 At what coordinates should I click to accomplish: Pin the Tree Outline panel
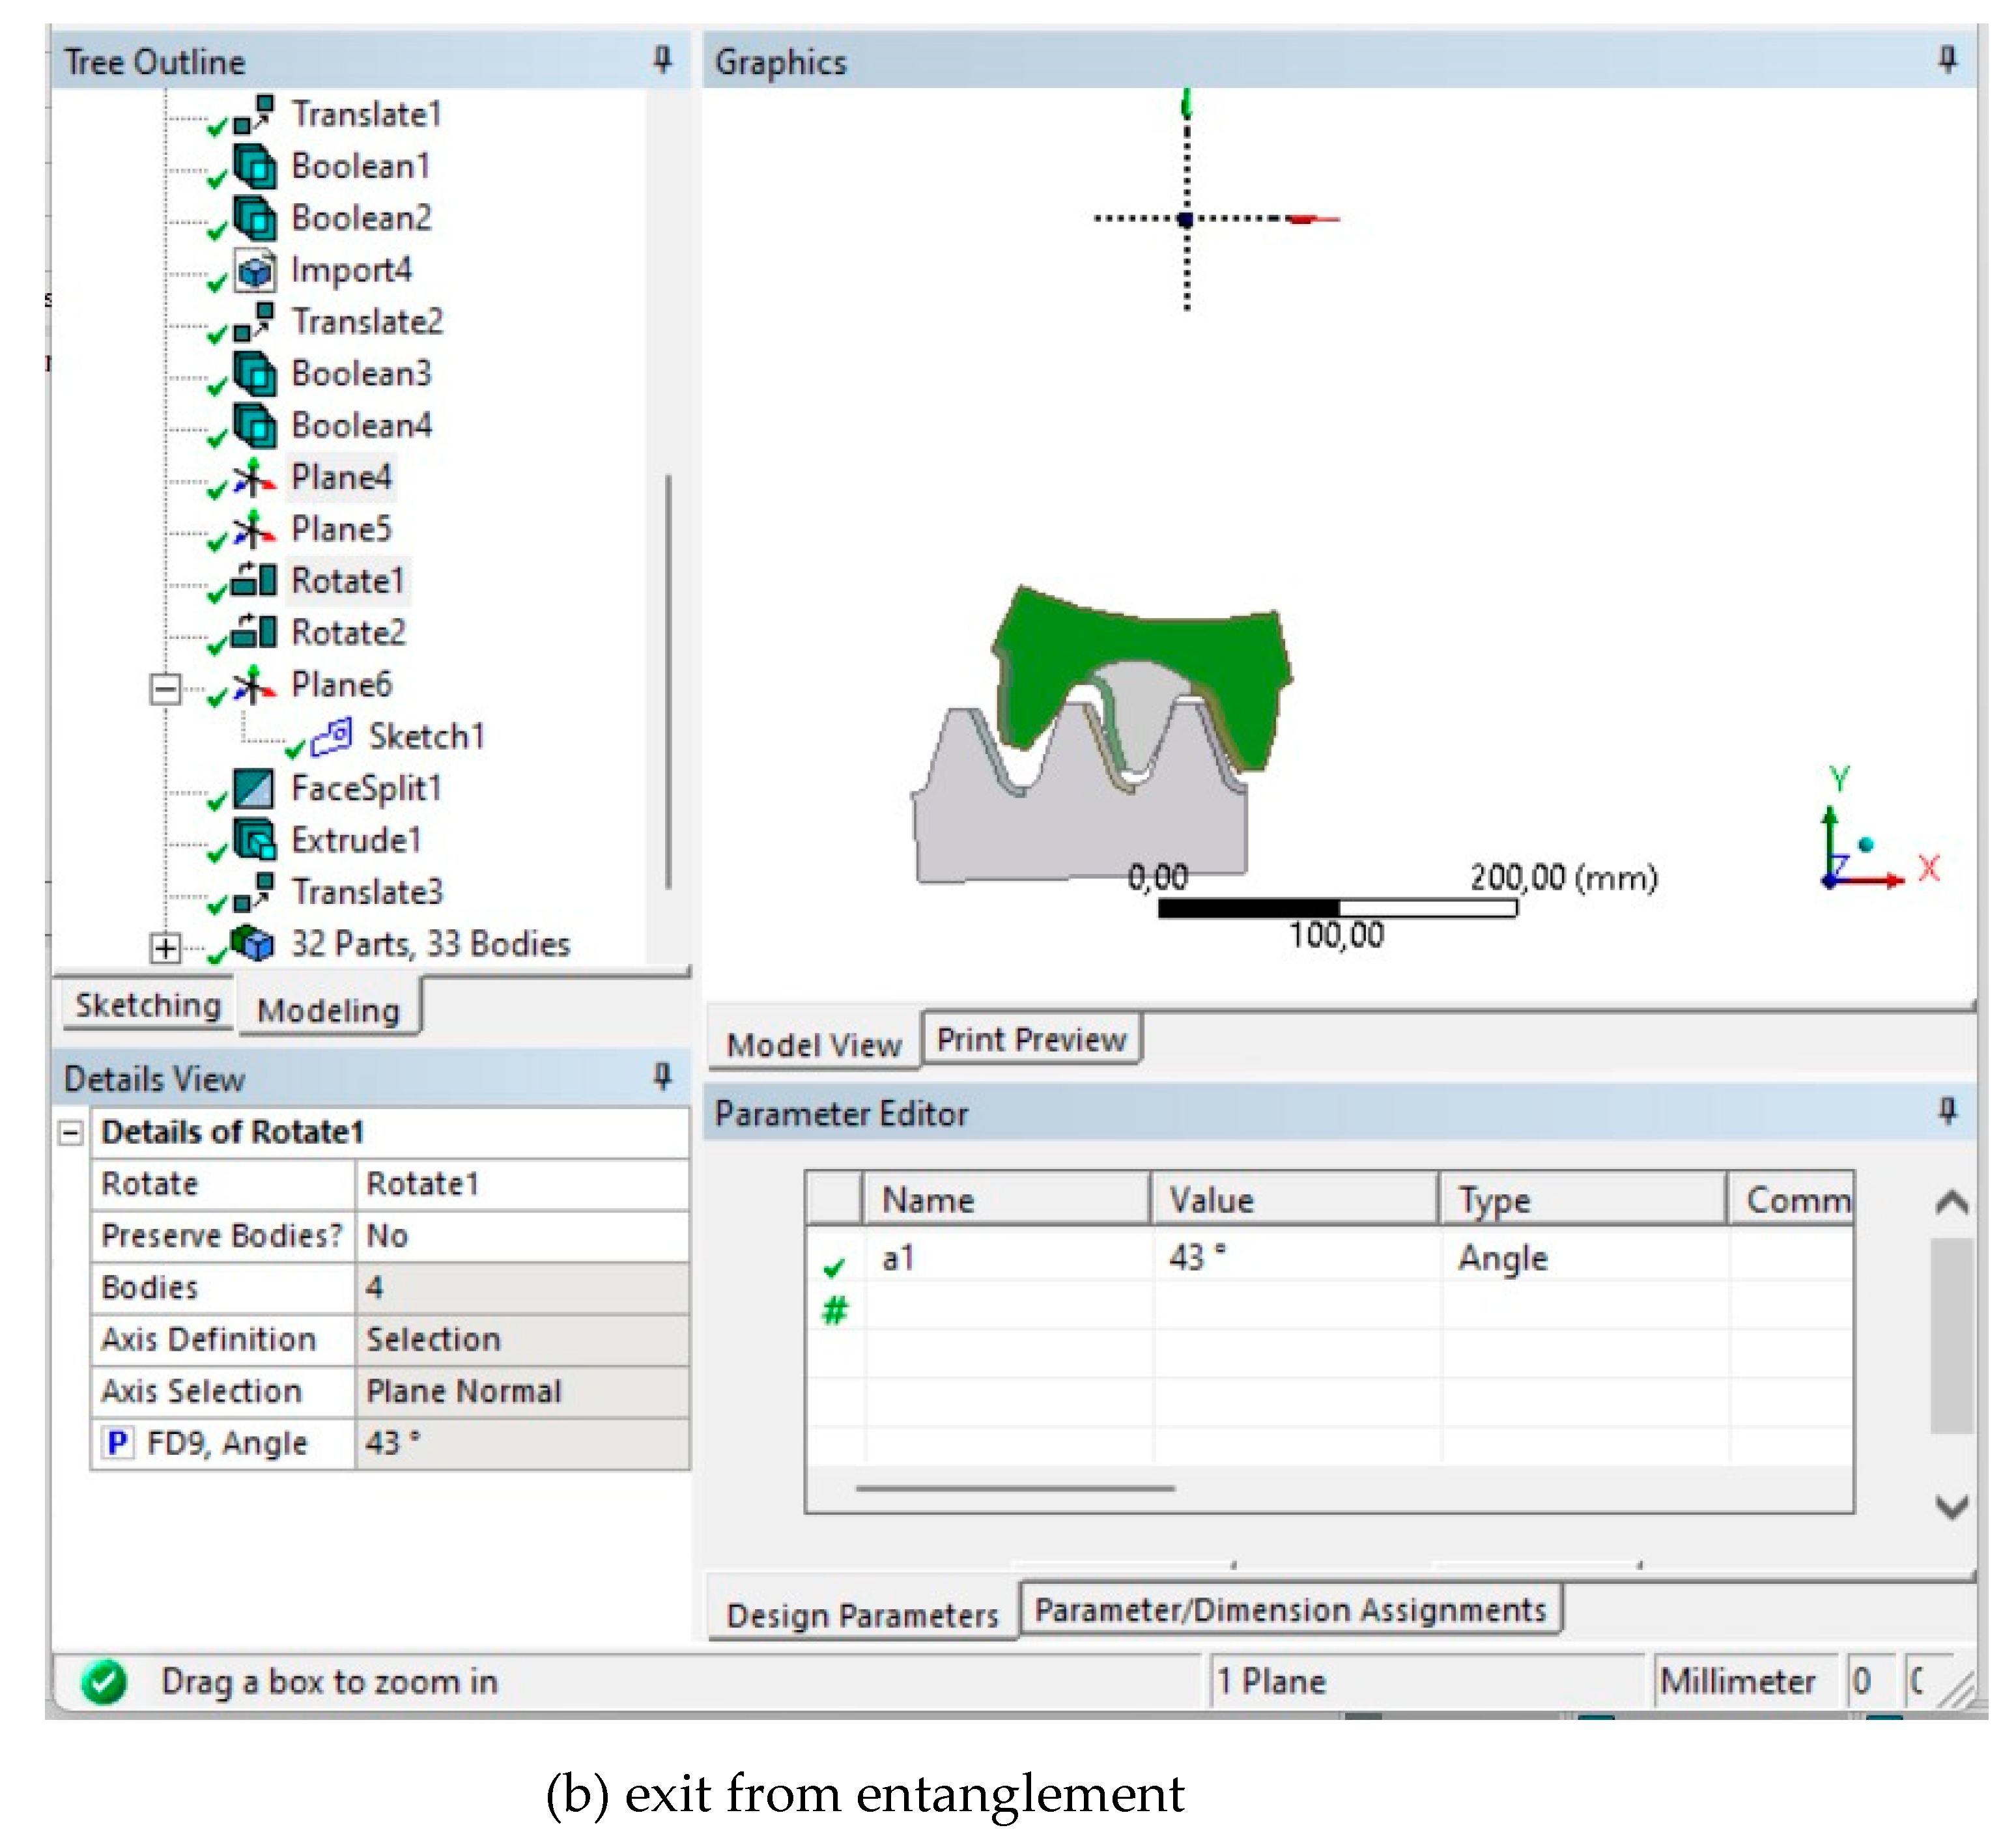(x=662, y=60)
